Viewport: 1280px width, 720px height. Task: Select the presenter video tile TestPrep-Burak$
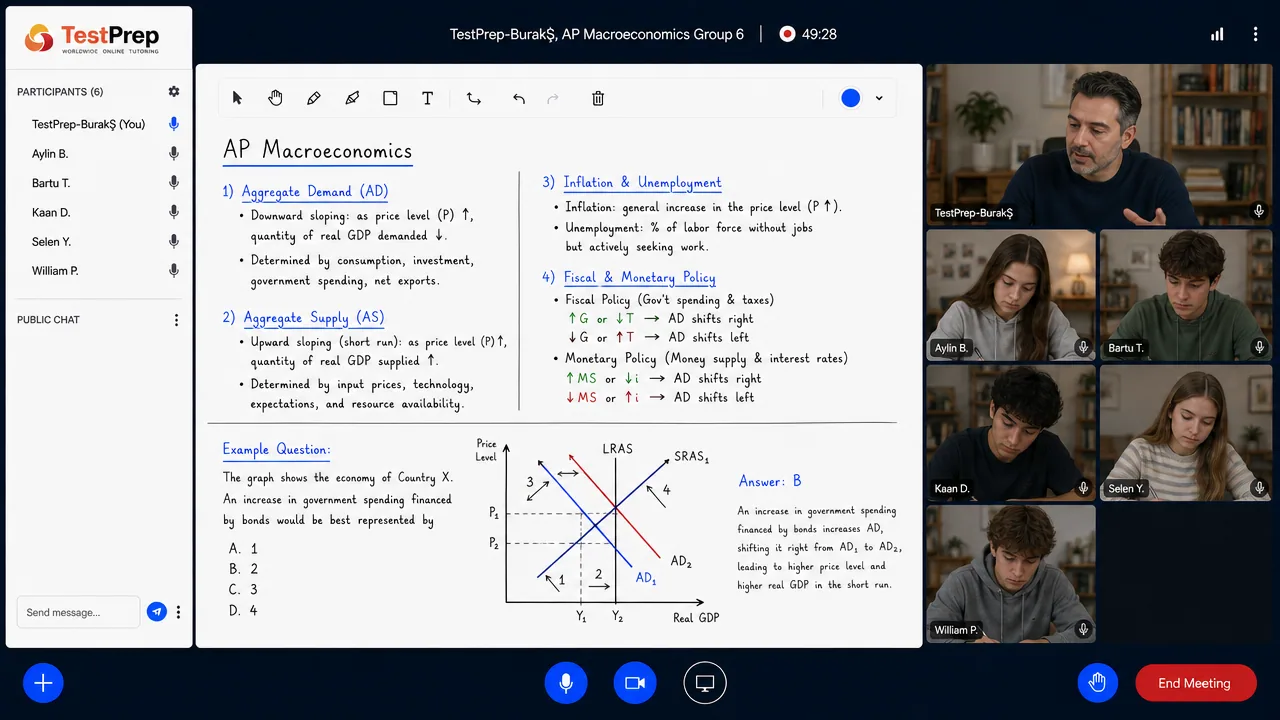(1099, 145)
